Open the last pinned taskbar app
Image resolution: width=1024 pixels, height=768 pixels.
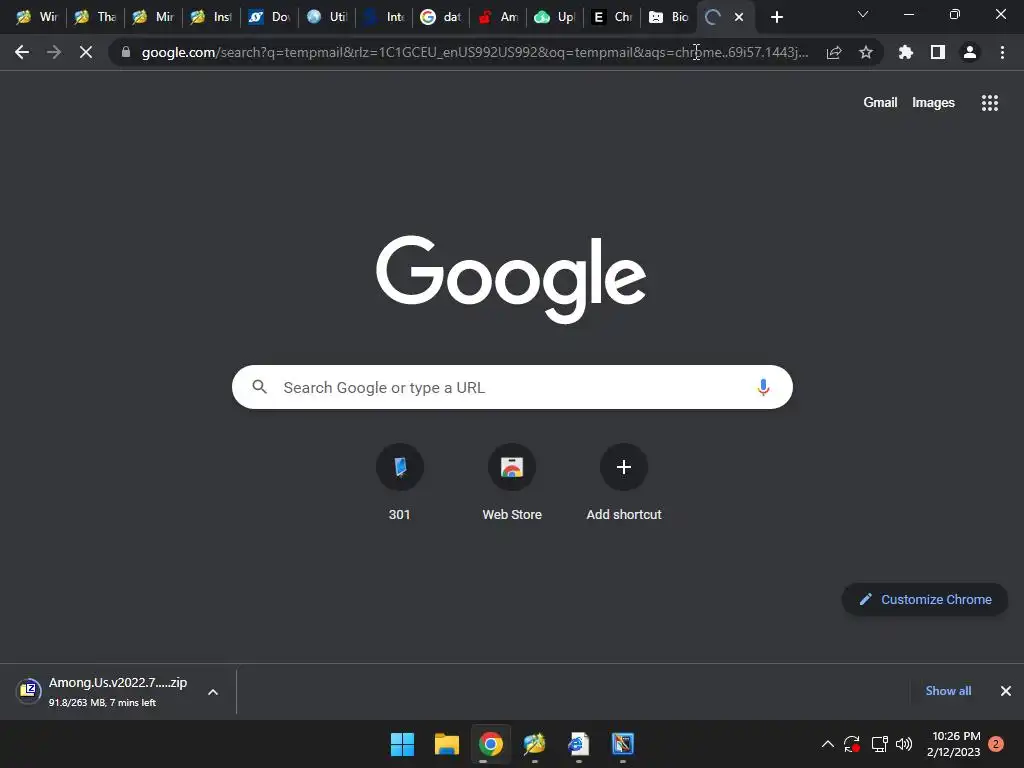[623, 744]
